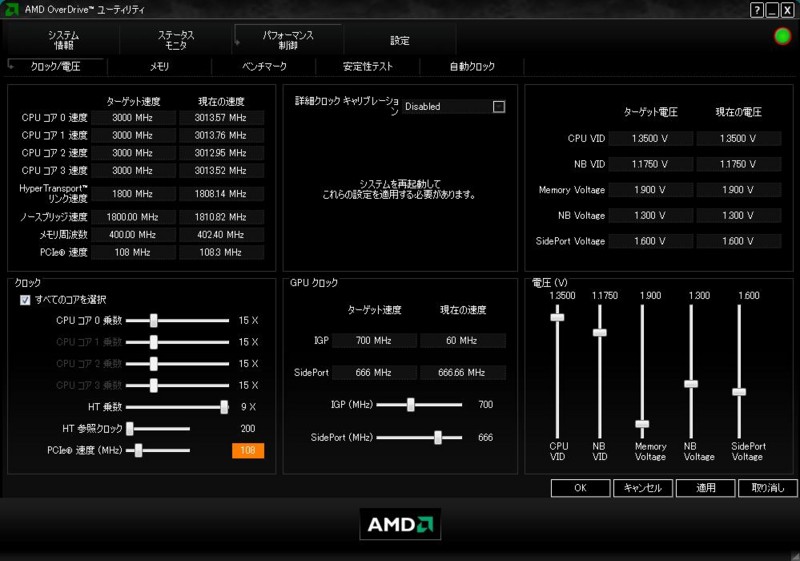Click the 適用 button

click(x=706, y=488)
